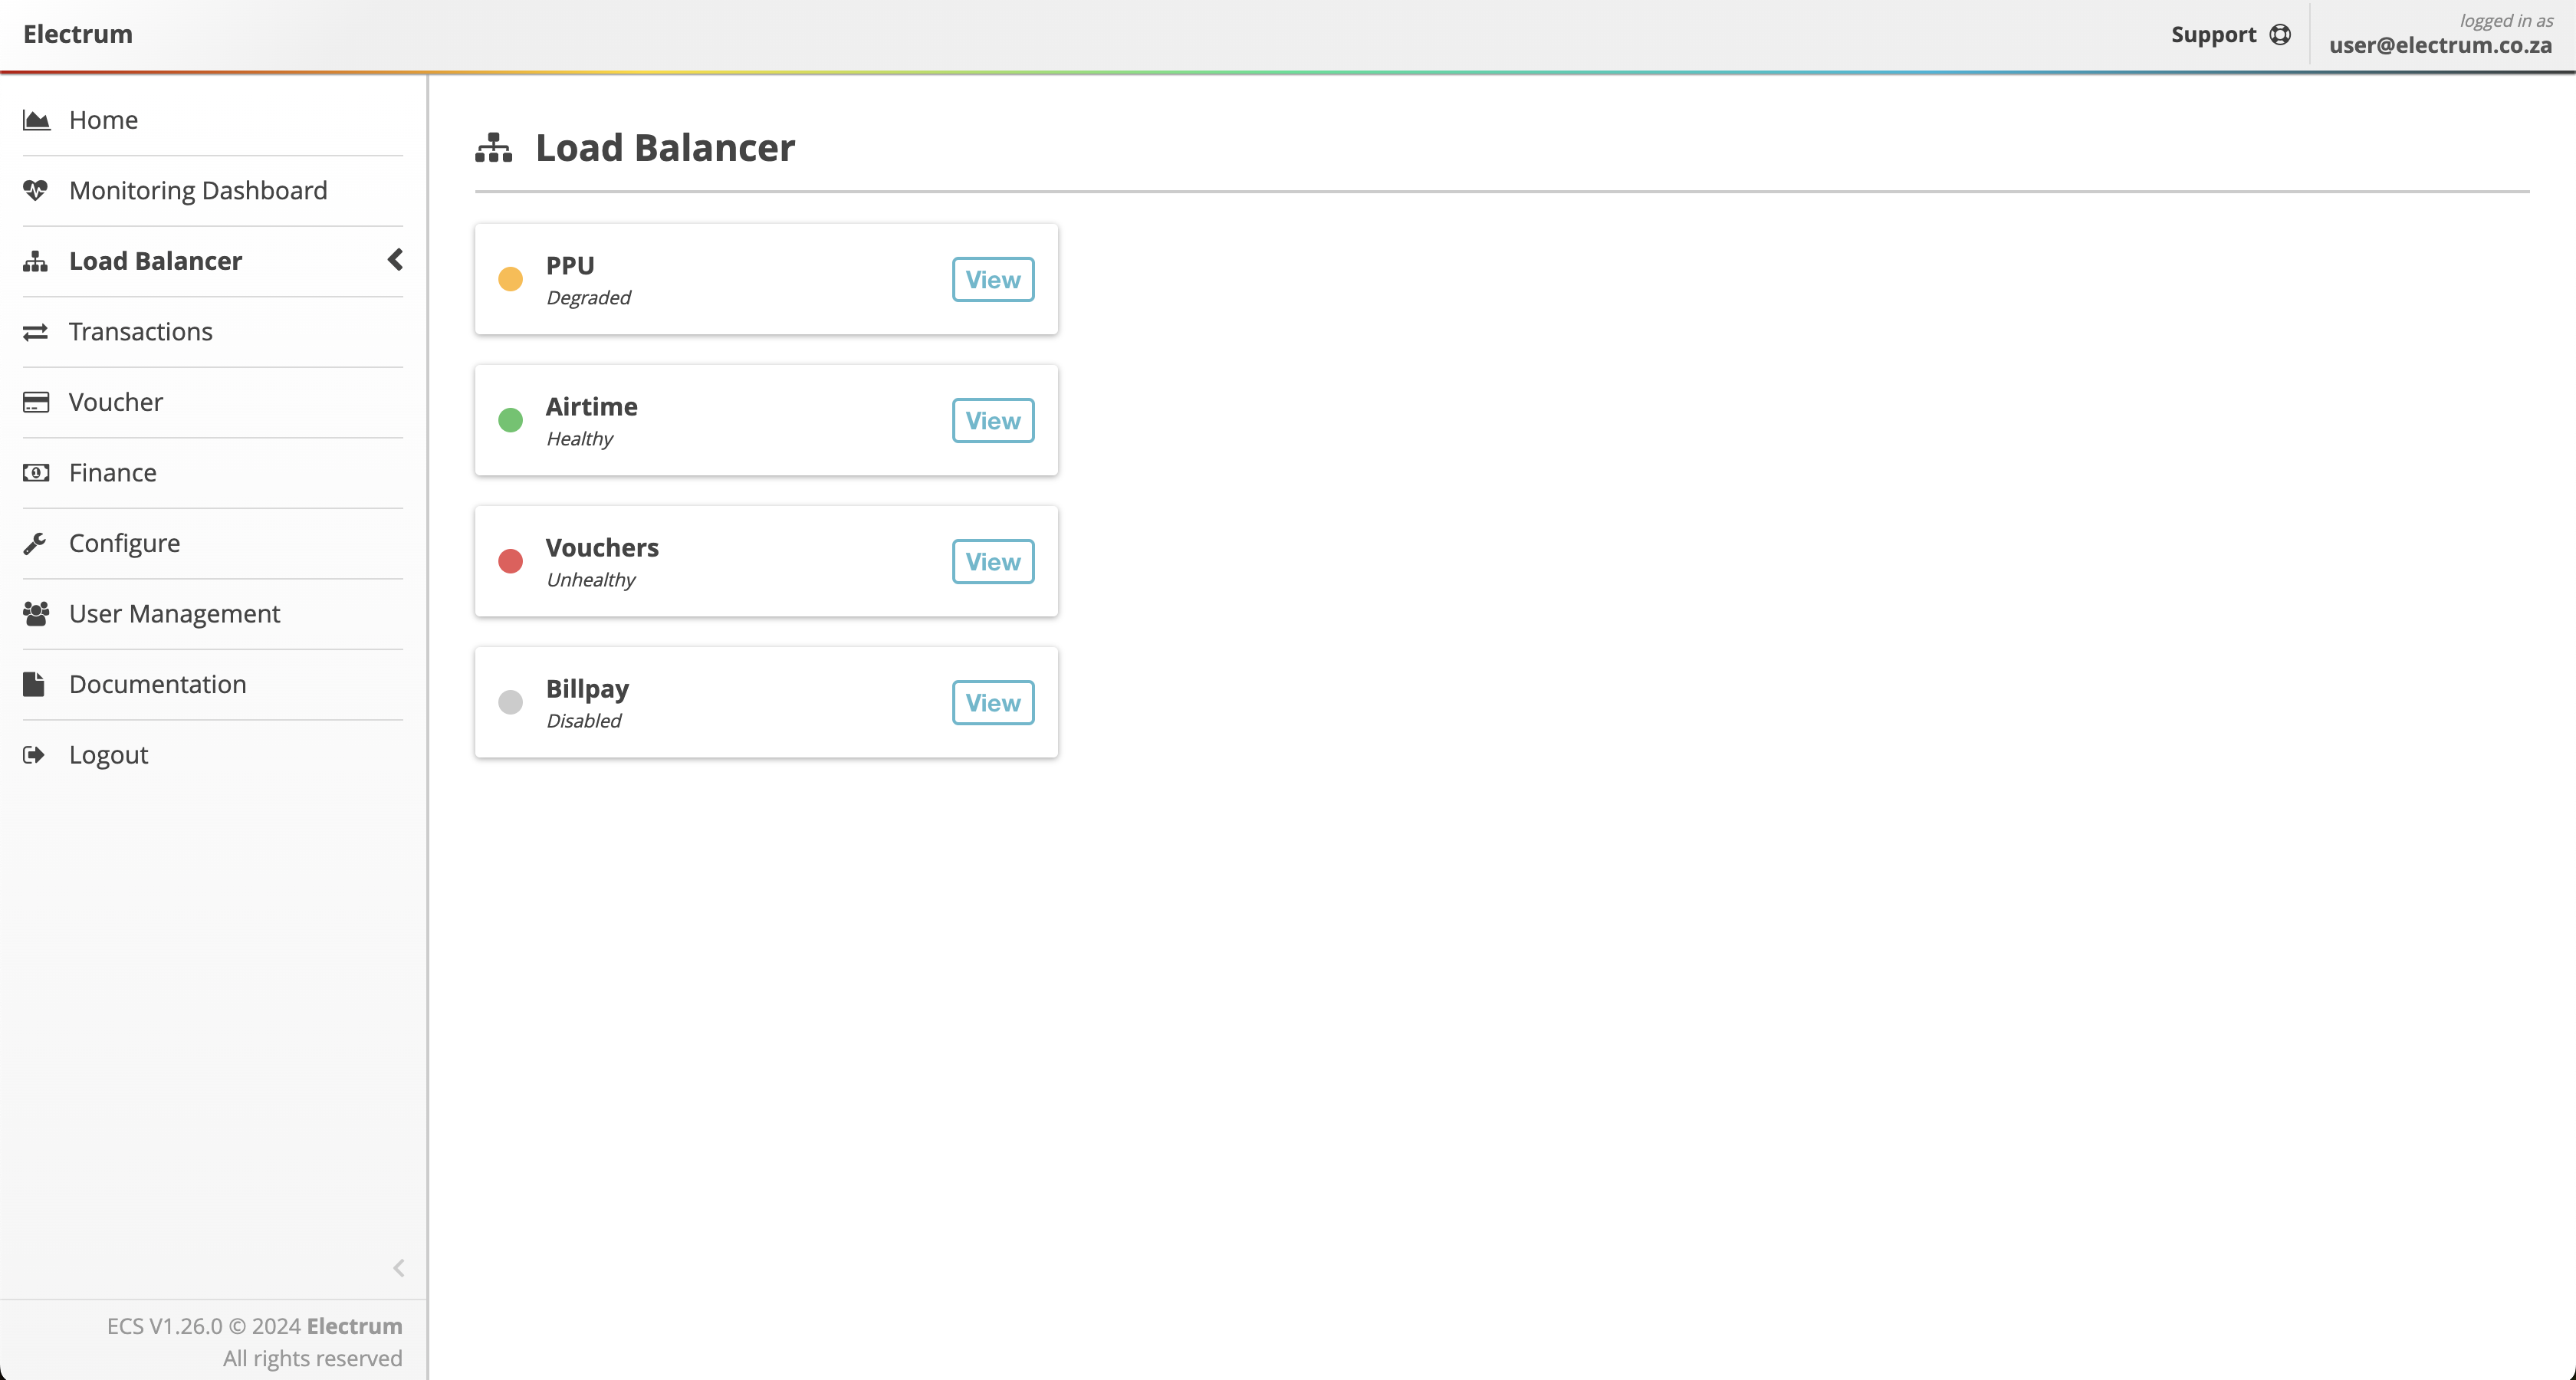The image size is (2576, 1380).
Task: View the PPU load balancer
Action: [x=992, y=280]
